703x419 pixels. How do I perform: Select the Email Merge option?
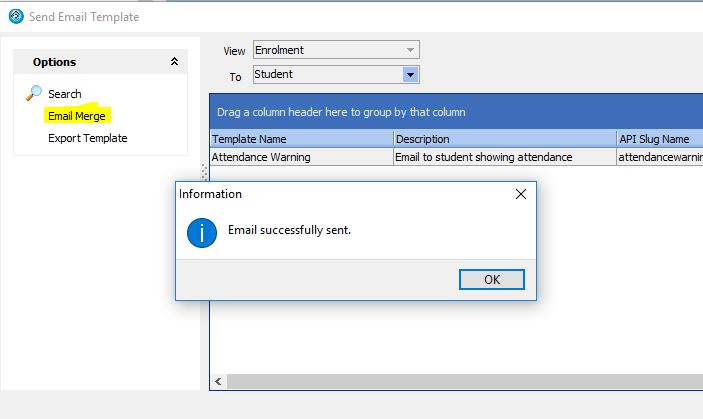click(77, 116)
